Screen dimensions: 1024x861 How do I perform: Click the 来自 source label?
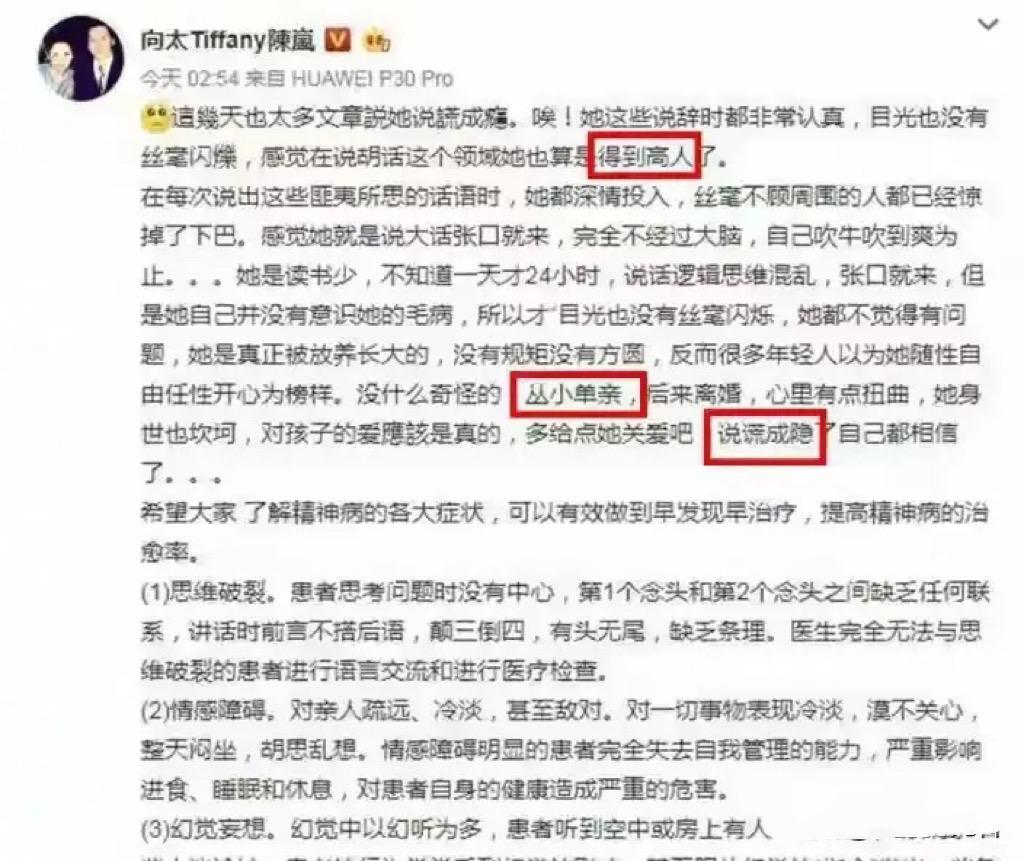coord(264,79)
